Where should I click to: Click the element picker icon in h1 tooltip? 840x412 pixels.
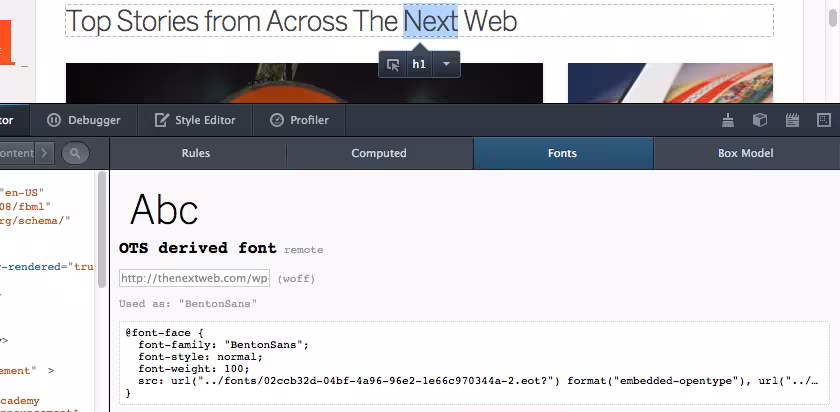393,65
